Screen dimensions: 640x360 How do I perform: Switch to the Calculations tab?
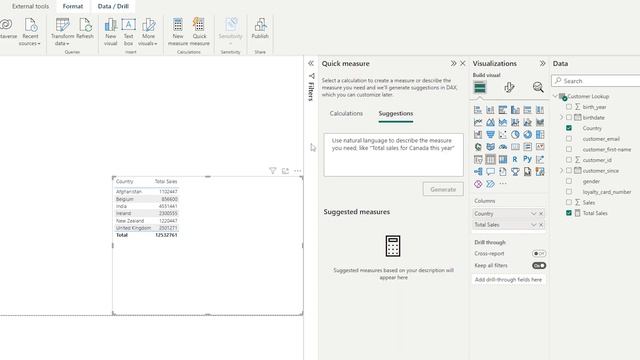(x=346, y=113)
